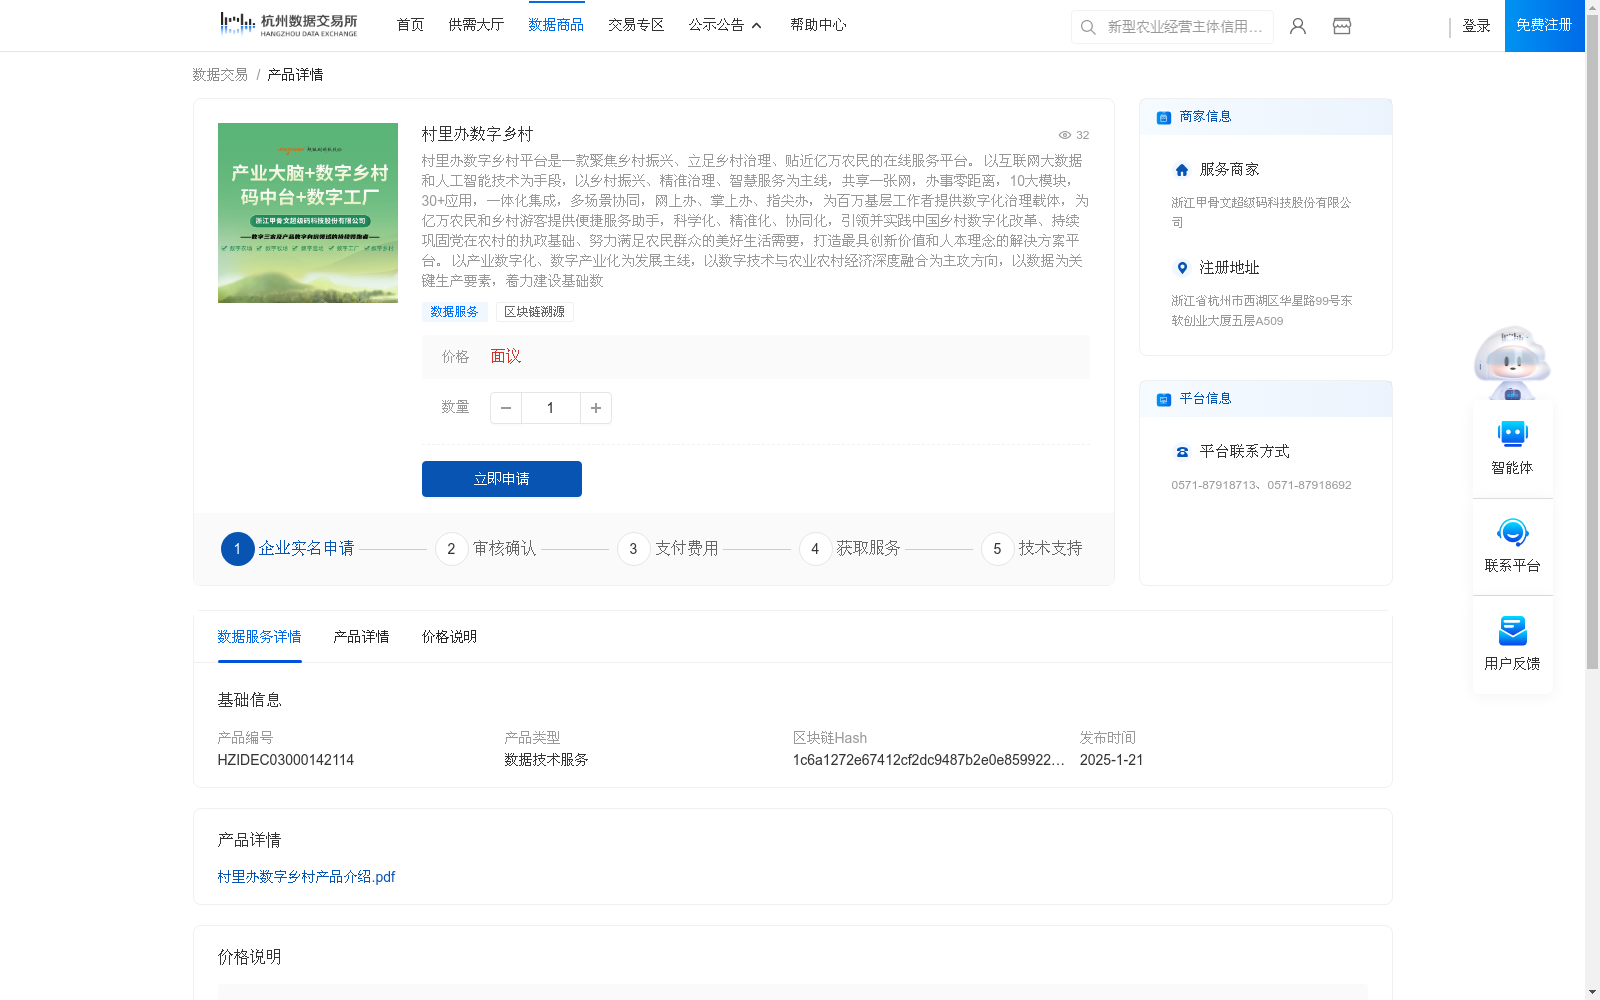
Task: Switch to 数据服务详情 tab
Action: pyautogui.click(x=259, y=637)
